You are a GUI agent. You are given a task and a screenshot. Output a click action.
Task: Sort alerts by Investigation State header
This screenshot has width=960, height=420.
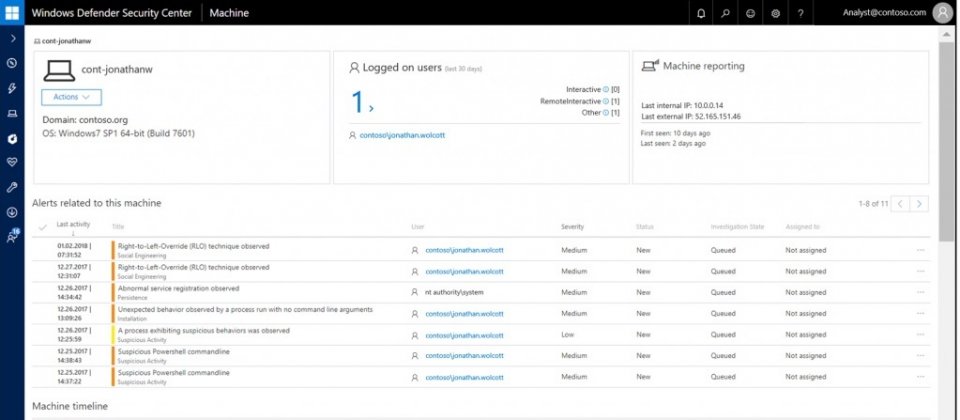737,227
